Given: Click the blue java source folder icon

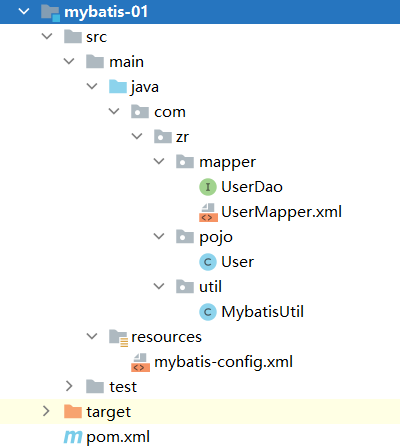Looking at the screenshot, I should (118, 87).
